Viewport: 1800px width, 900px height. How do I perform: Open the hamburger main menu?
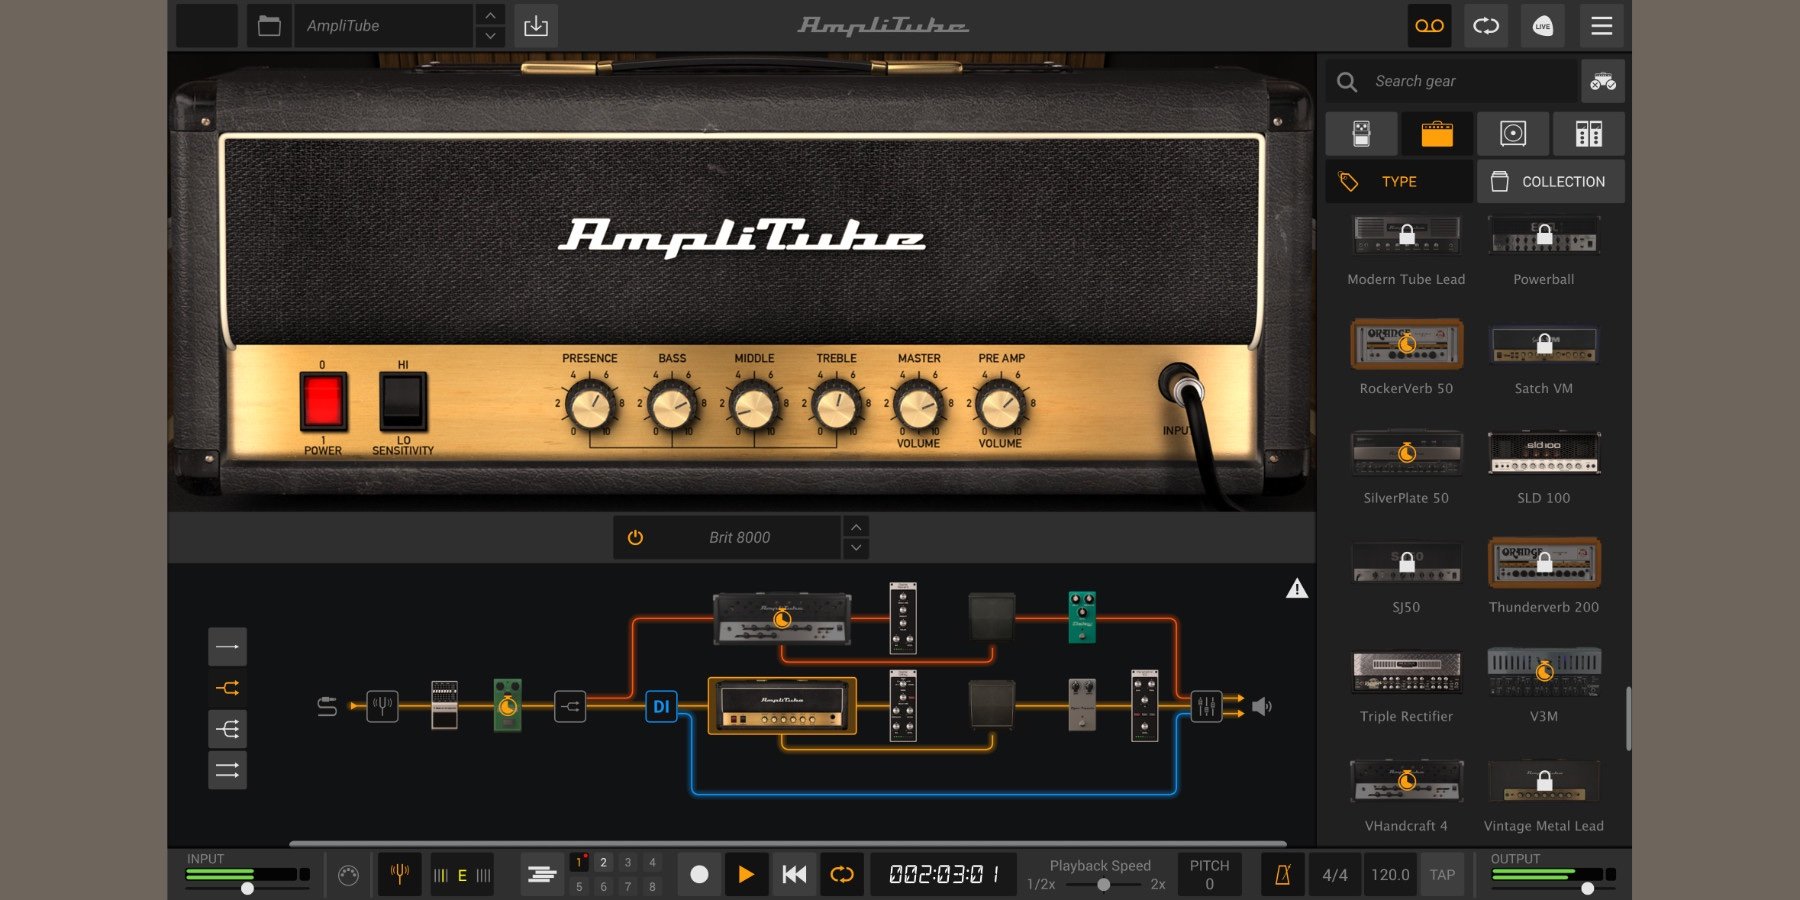coord(1601,26)
